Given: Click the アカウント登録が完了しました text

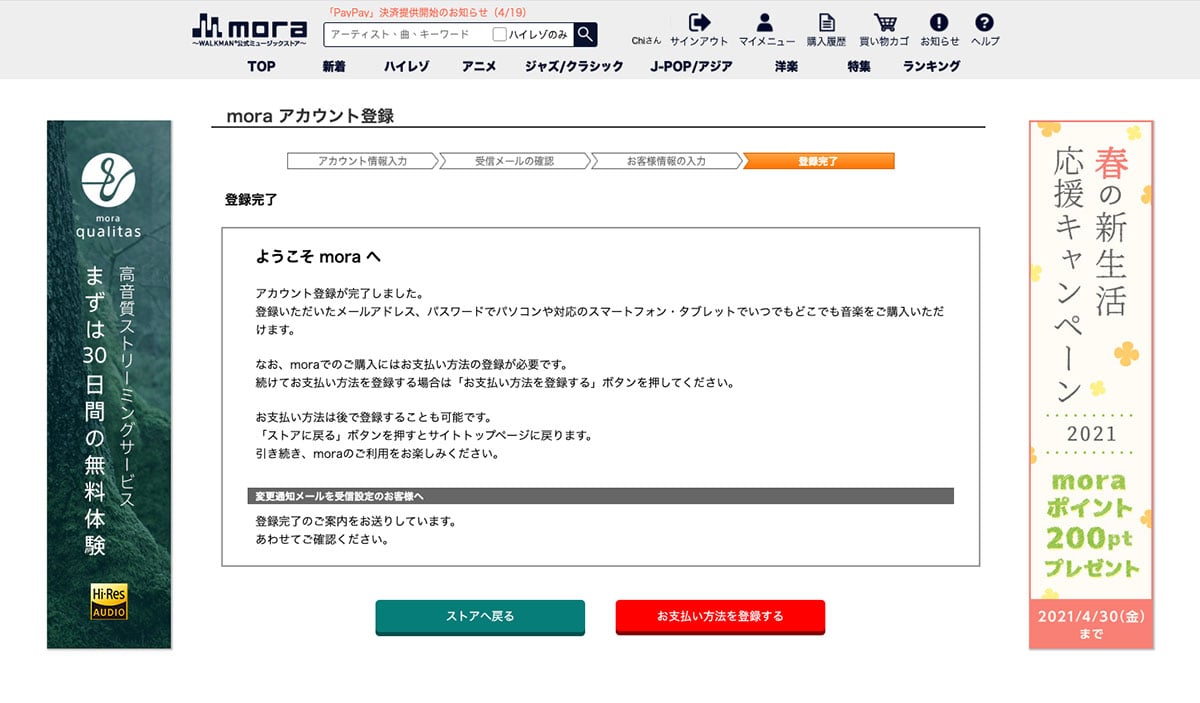Looking at the screenshot, I should click(340, 293).
